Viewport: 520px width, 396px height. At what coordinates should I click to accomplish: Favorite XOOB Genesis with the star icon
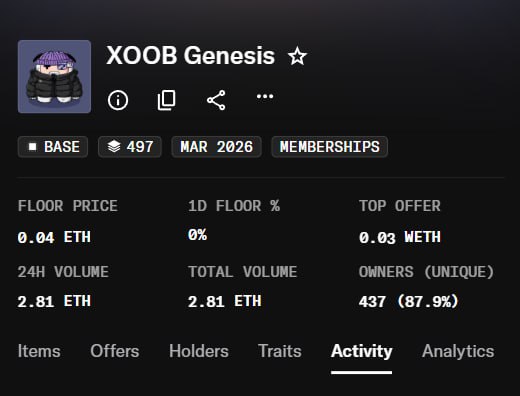coord(297,56)
